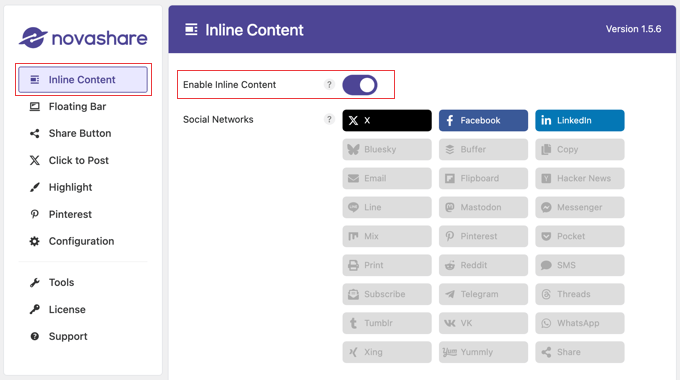Enable the Line network button
The height and width of the screenshot is (380, 680).
click(387, 207)
